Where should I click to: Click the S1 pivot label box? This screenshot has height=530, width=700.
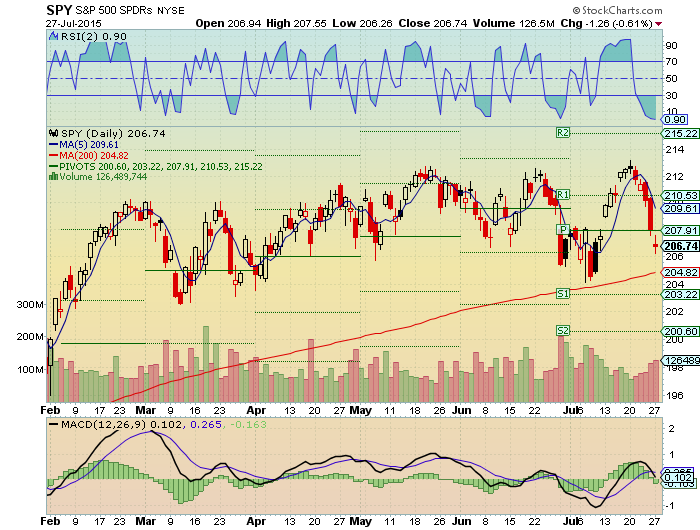(563, 293)
